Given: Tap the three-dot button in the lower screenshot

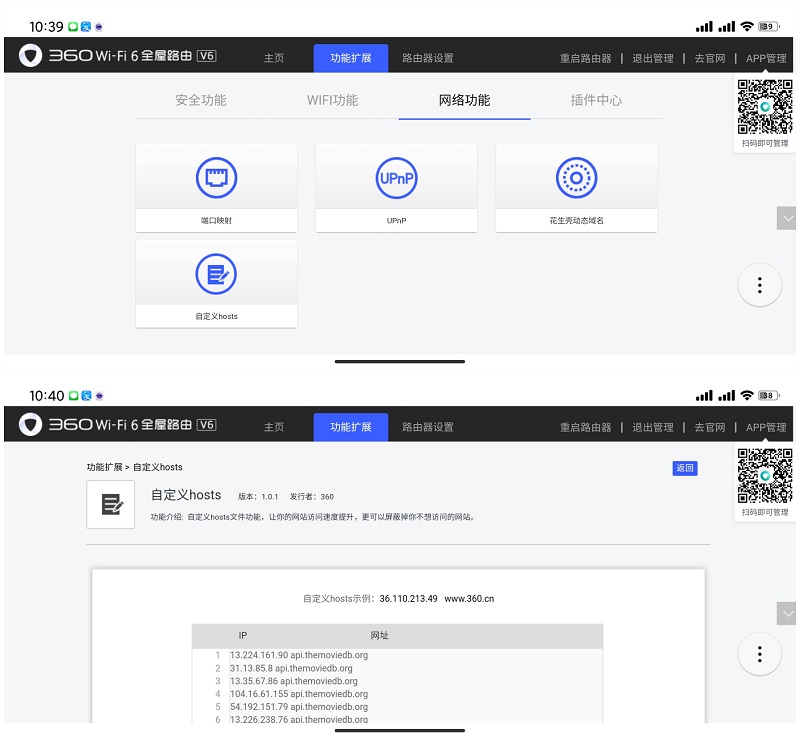Looking at the screenshot, I should (759, 654).
